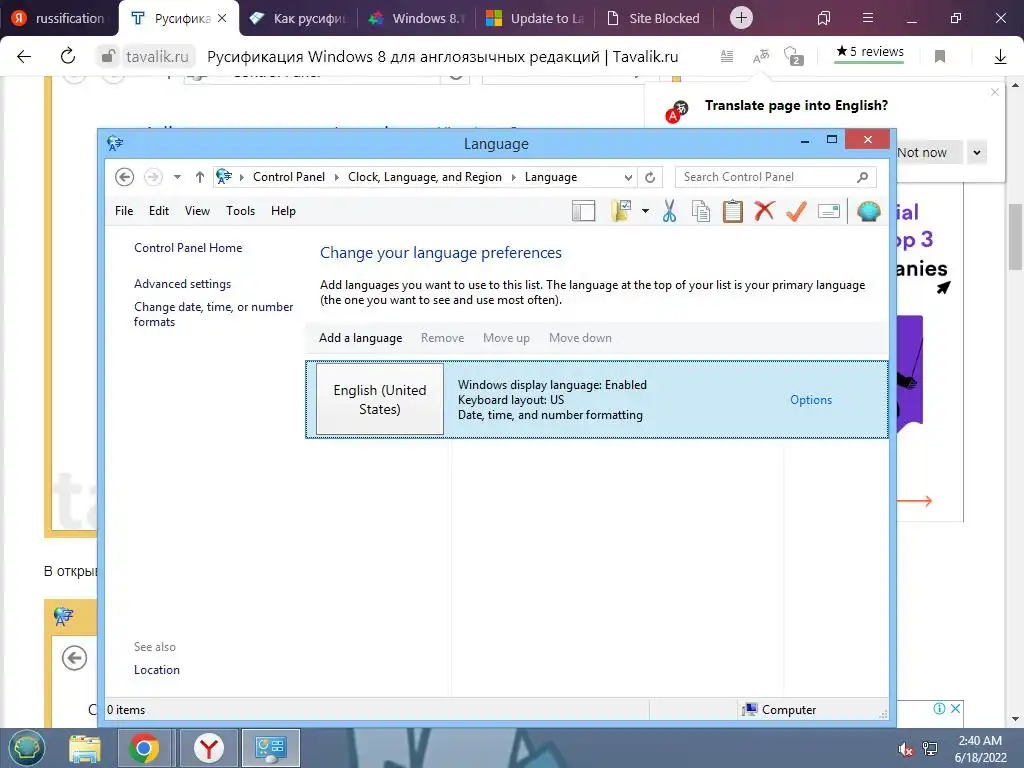Switch to the Как русифиц browser tab

(298, 18)
